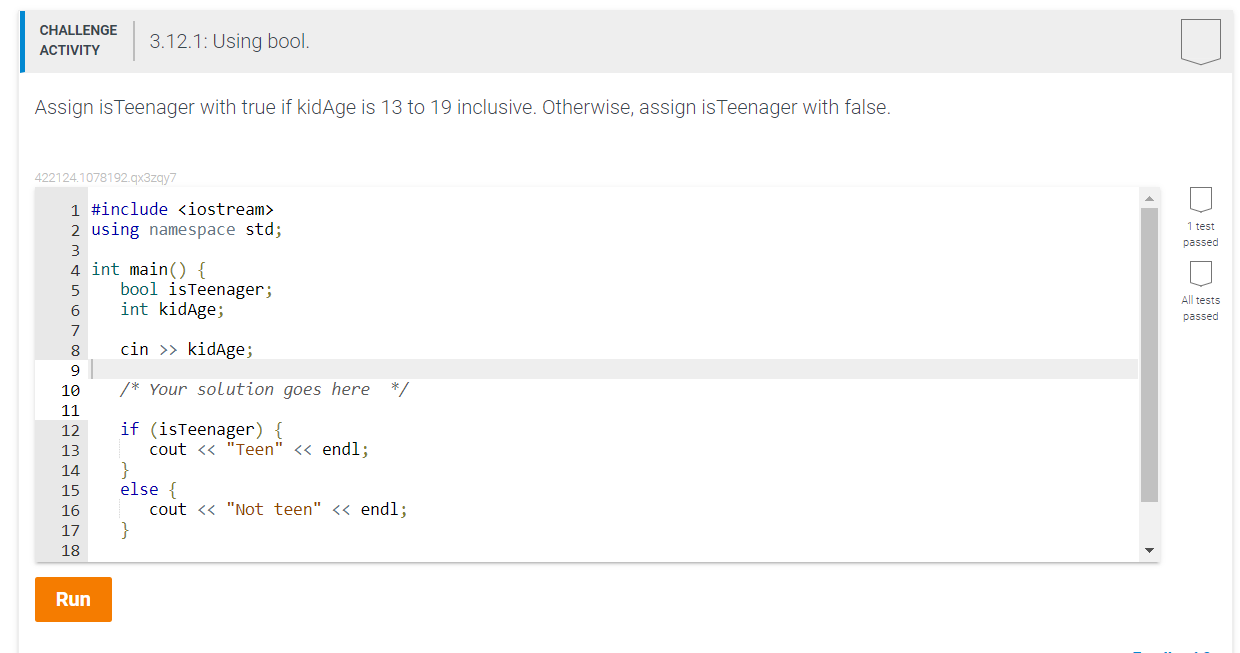This screenshot has width=1240, height=653.
Task: Click the completion shield icon at top right
Action: (1200, 40)
